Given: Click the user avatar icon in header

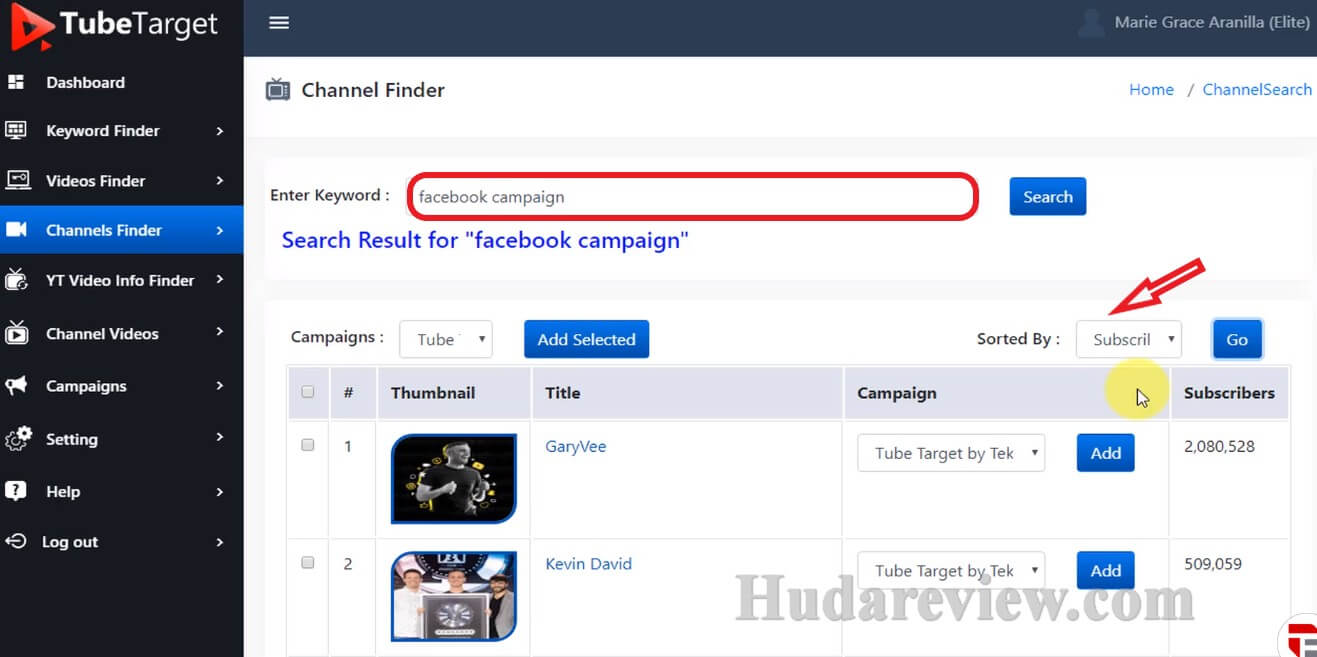Looking at the screenshot, I should click(x=1092, y=22).
